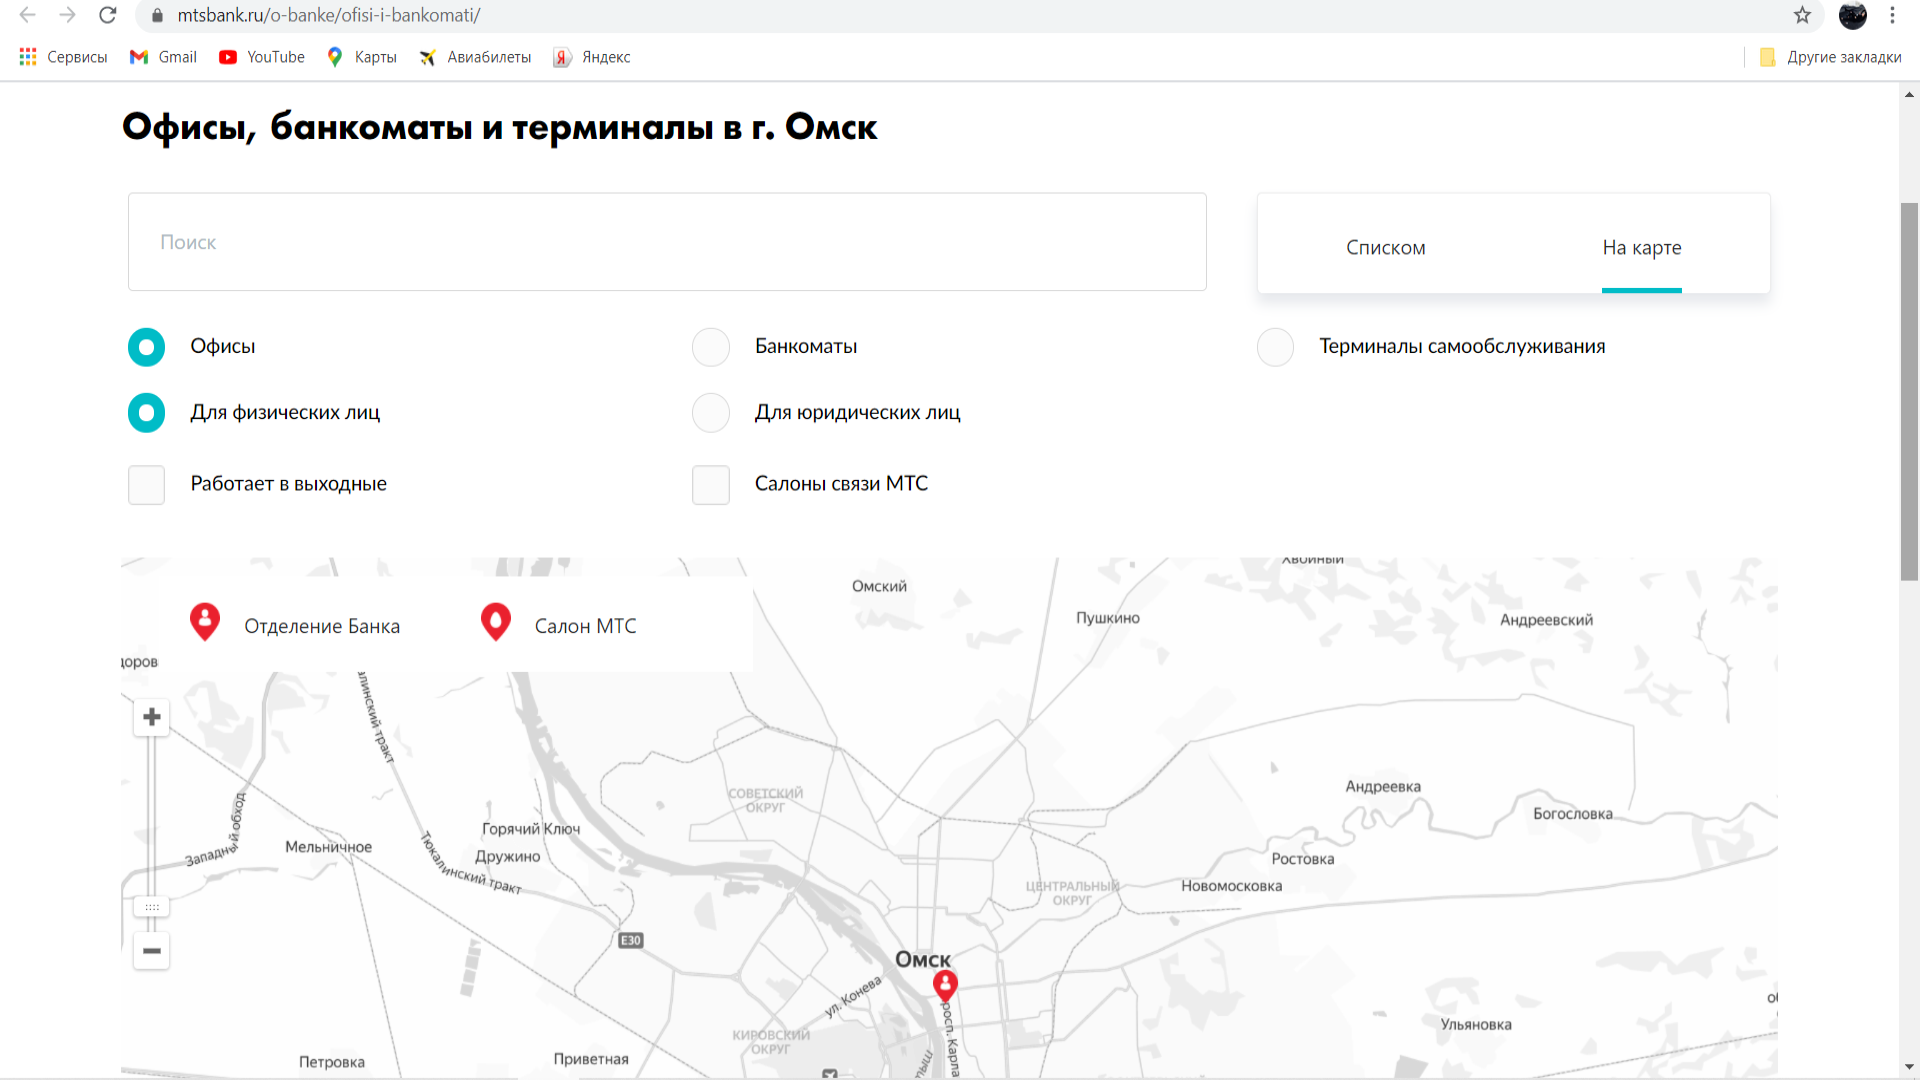This screenshot has height=1080, width=1920.
Task: Click scrollbar up arrow
Action: pyautogui.click(x=1909, y=95)
